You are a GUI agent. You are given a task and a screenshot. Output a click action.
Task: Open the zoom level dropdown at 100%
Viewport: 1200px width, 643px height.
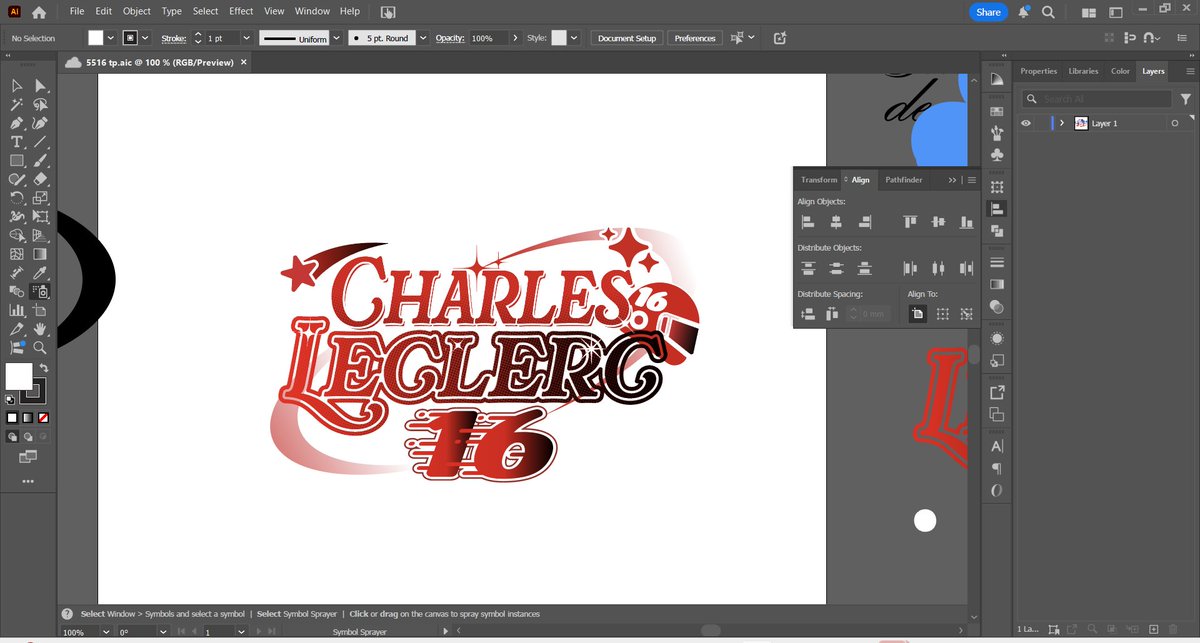click(x=108, y=632)
